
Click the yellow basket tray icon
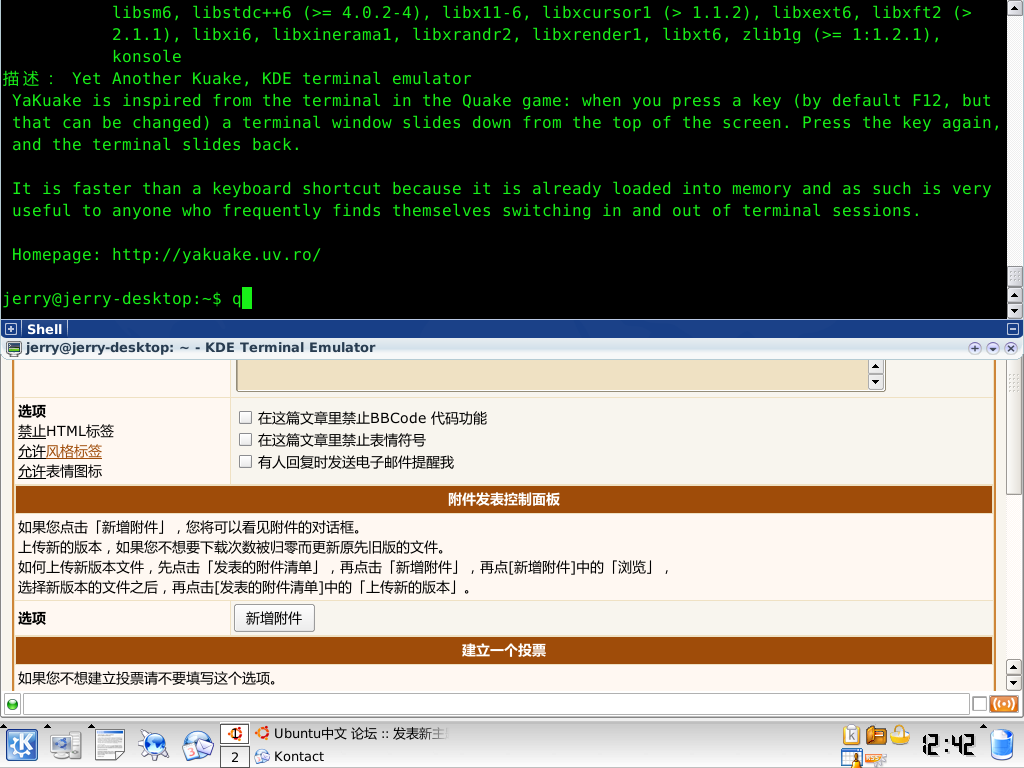(x=900, y=735)
